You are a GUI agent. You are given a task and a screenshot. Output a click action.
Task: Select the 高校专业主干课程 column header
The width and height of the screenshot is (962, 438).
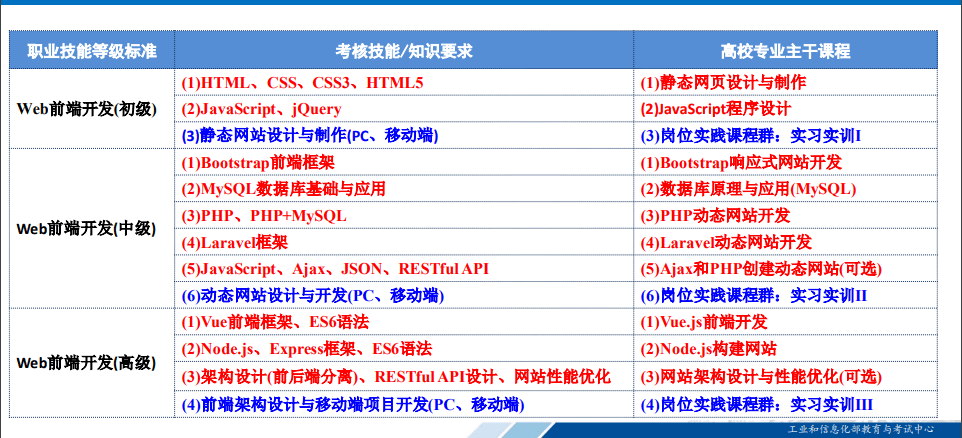point(785,50)
